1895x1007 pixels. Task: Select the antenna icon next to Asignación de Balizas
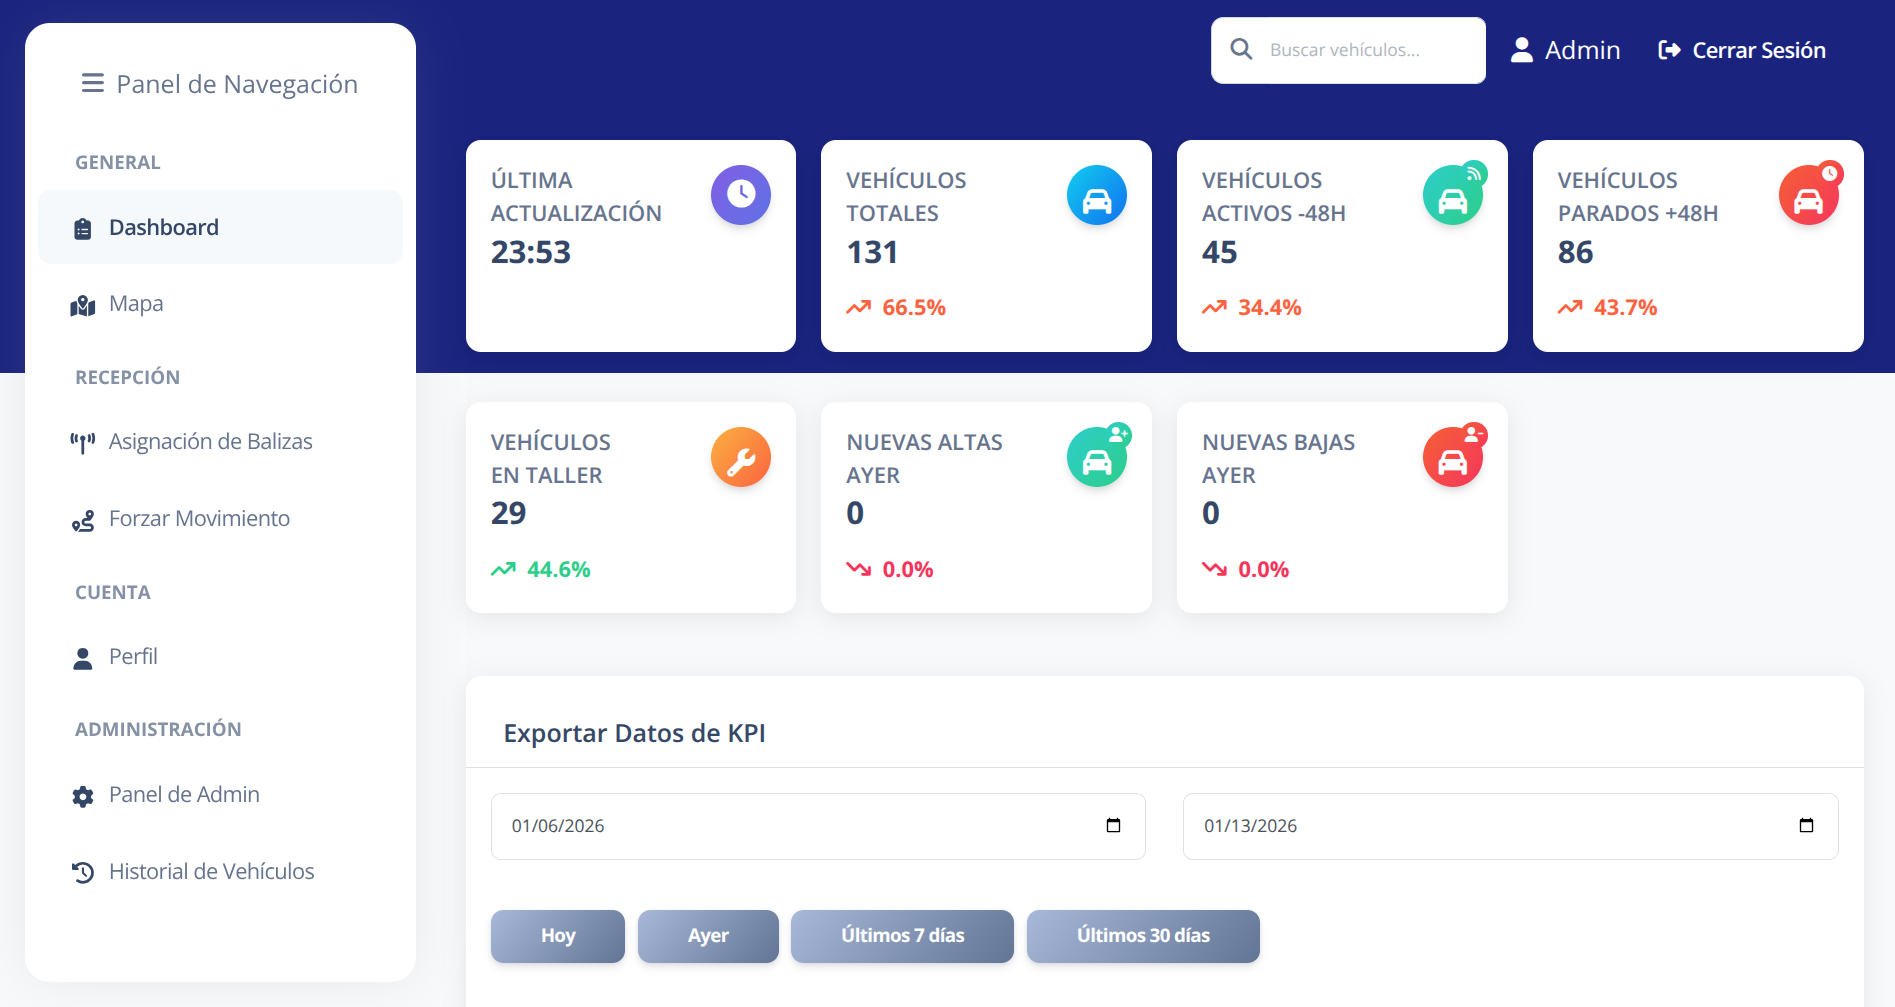(83, 441)
